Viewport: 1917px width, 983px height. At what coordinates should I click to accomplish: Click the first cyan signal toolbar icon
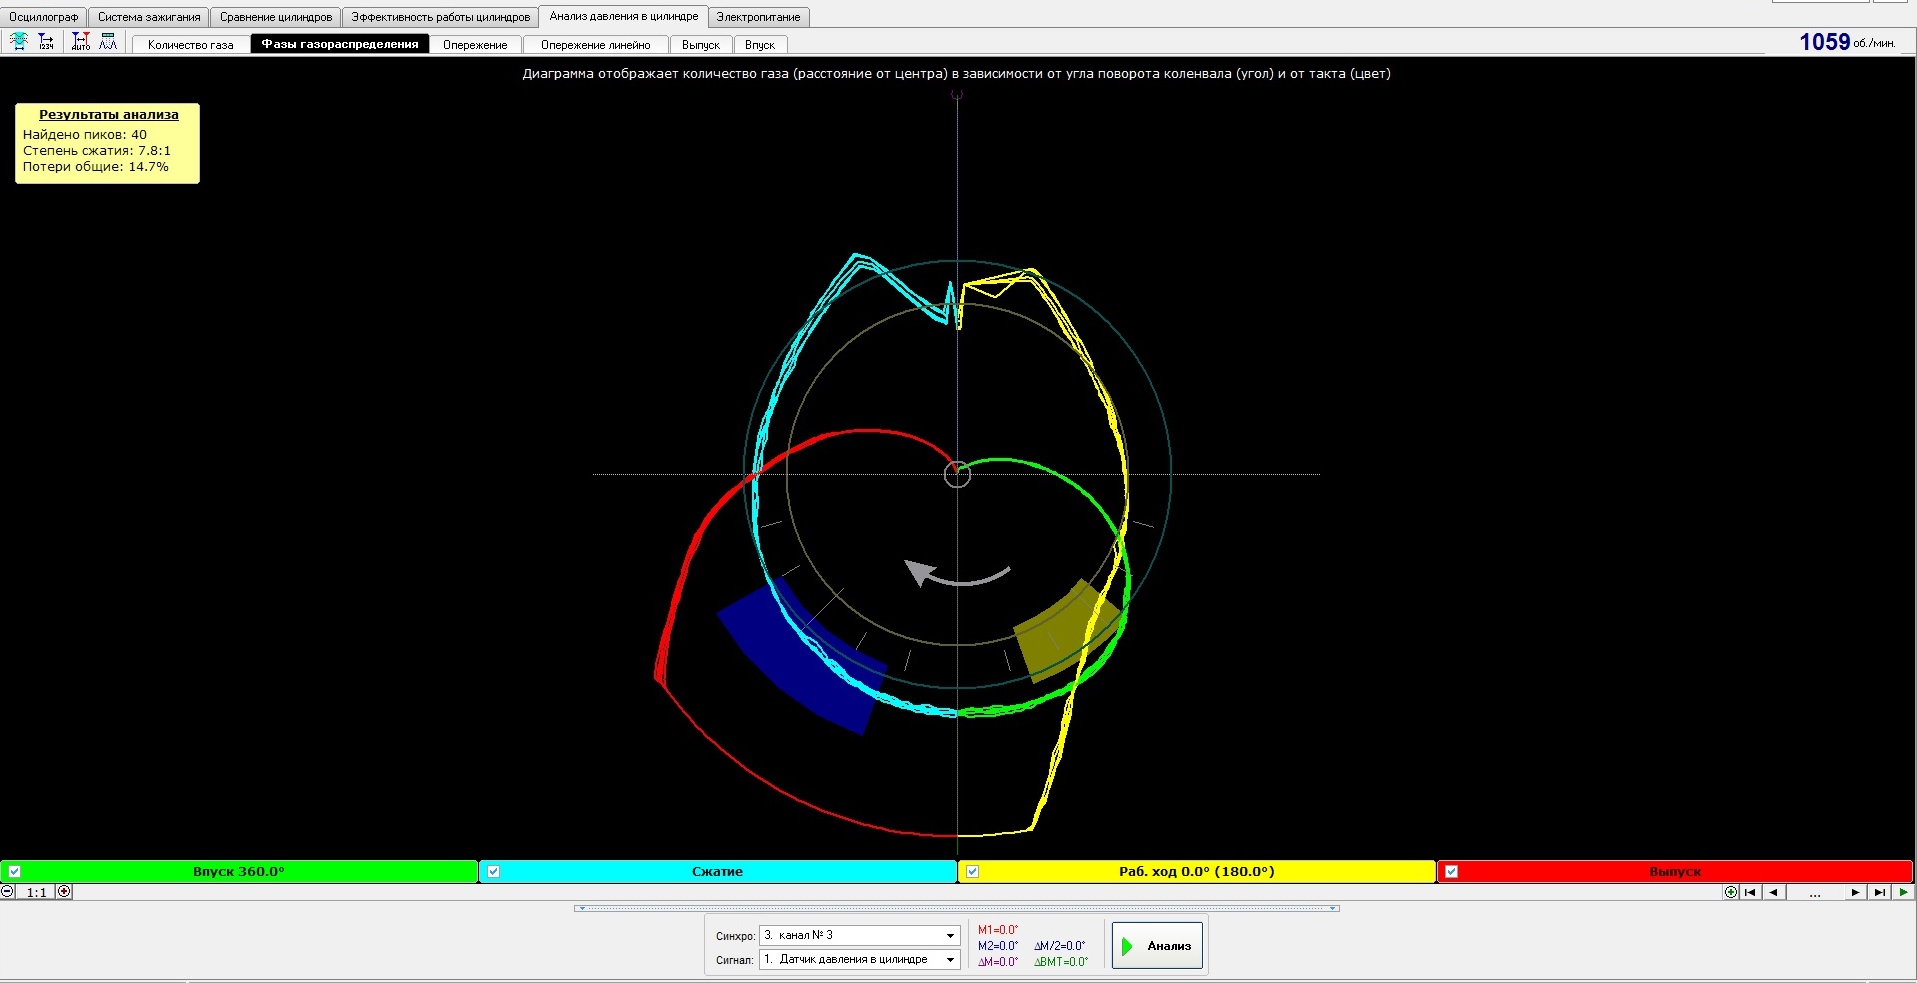(x=19, y=41)
